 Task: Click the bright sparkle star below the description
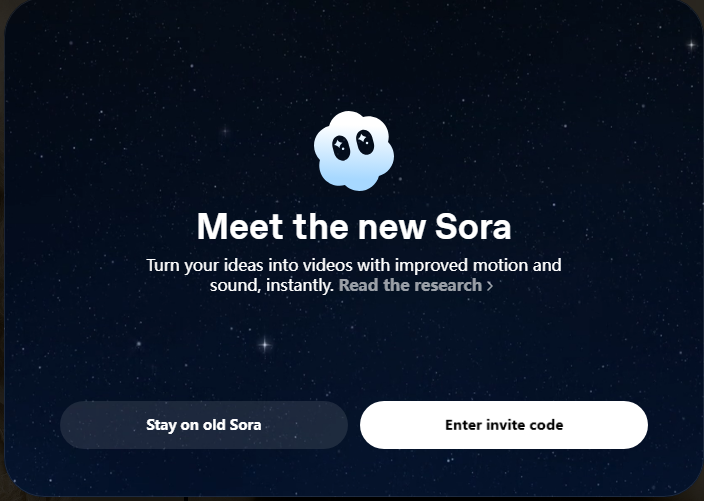(x=265, y=345)
